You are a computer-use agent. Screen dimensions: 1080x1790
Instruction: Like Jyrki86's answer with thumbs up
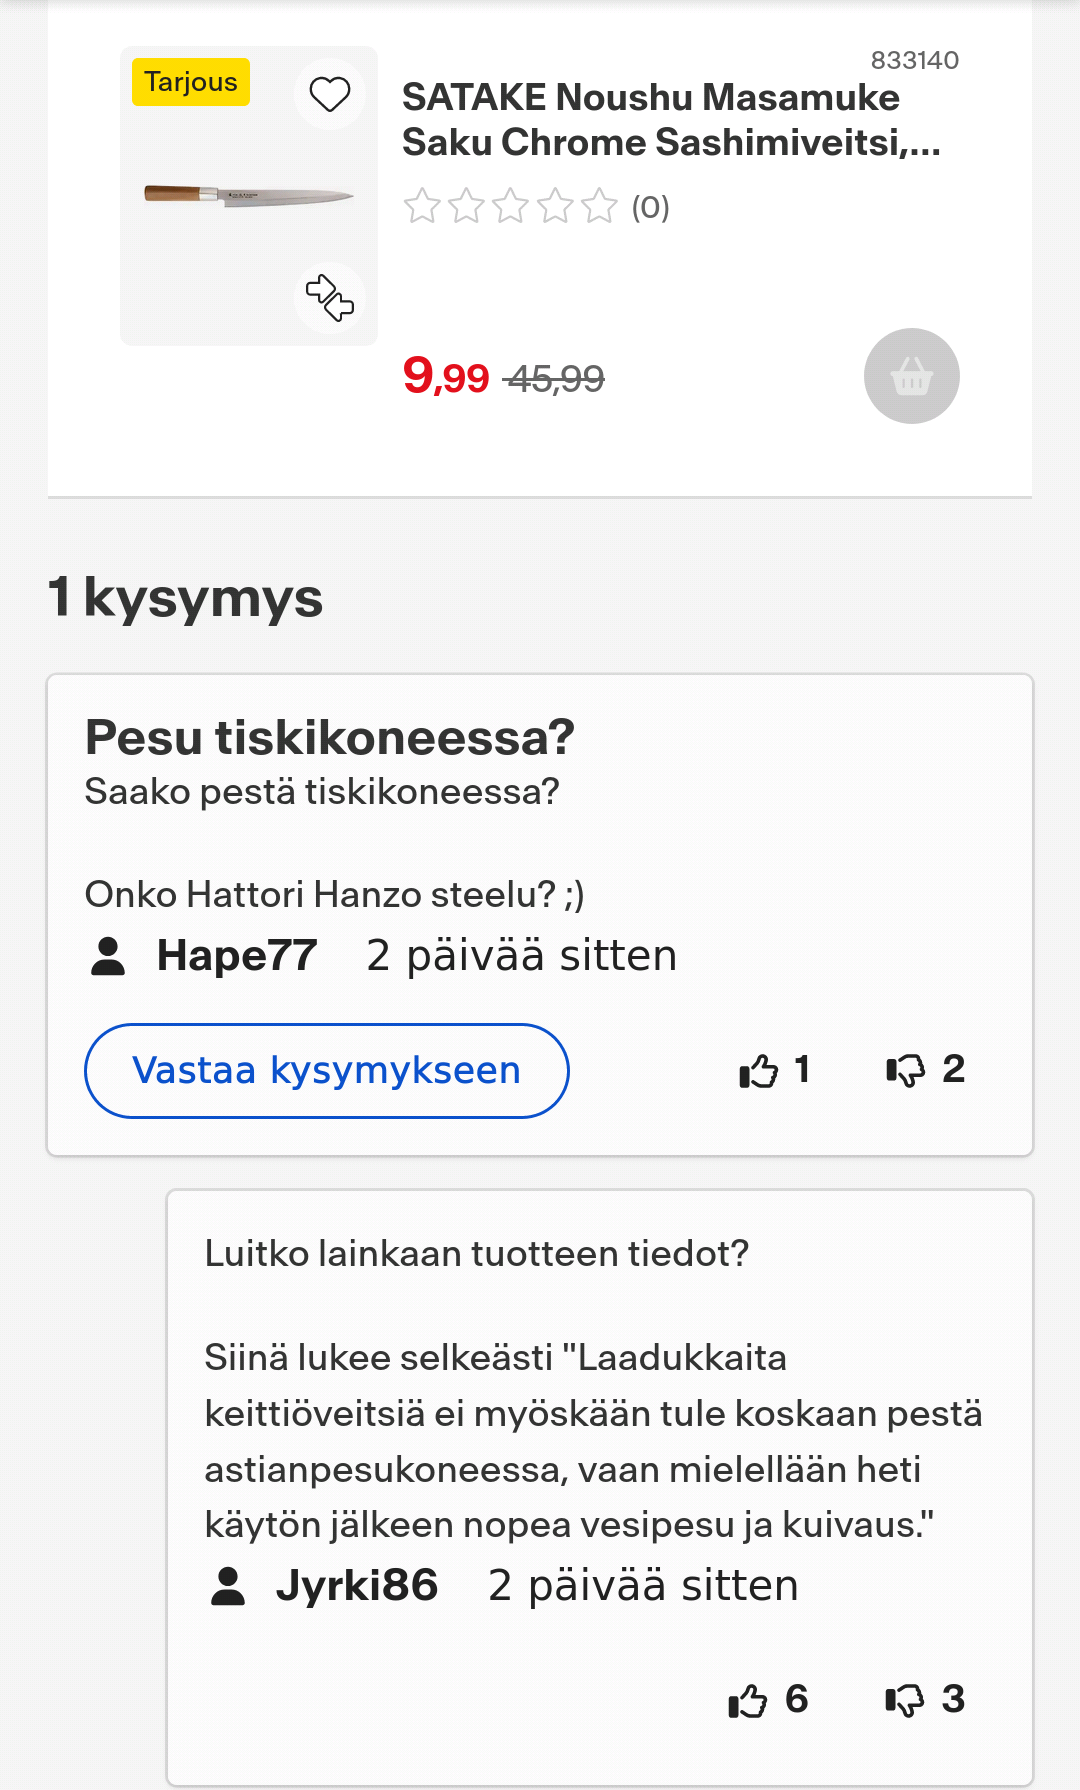[748, 1700]
